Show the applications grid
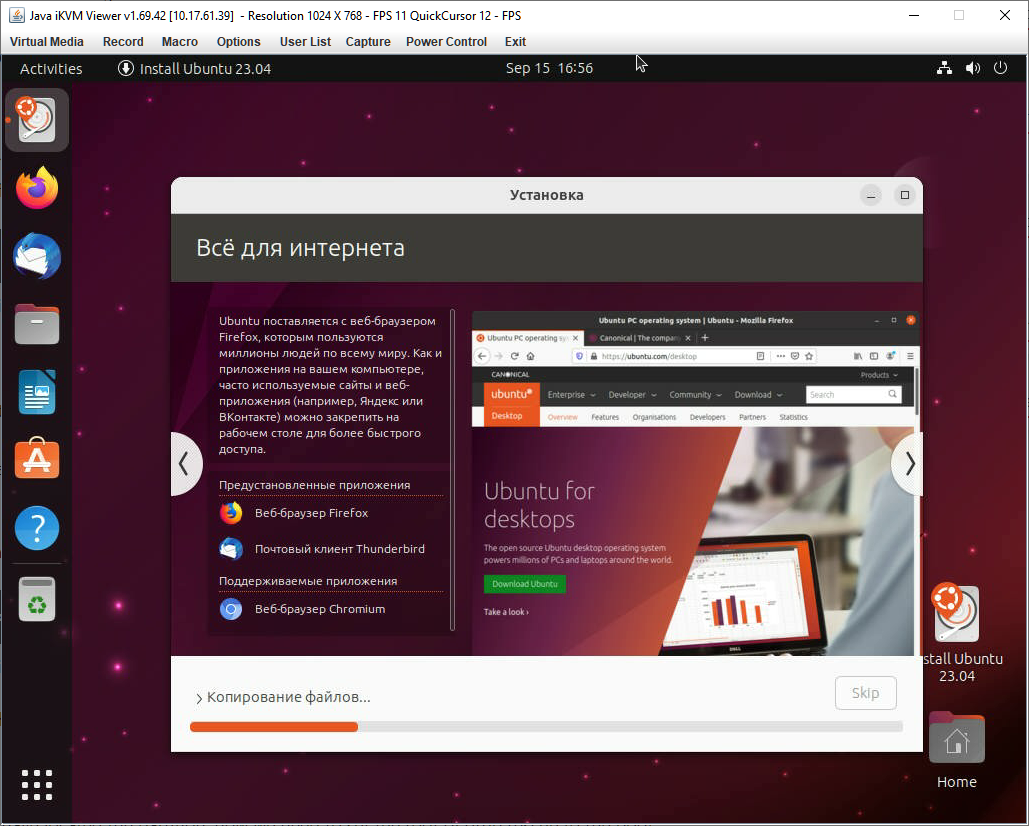 tap(37, 785)
